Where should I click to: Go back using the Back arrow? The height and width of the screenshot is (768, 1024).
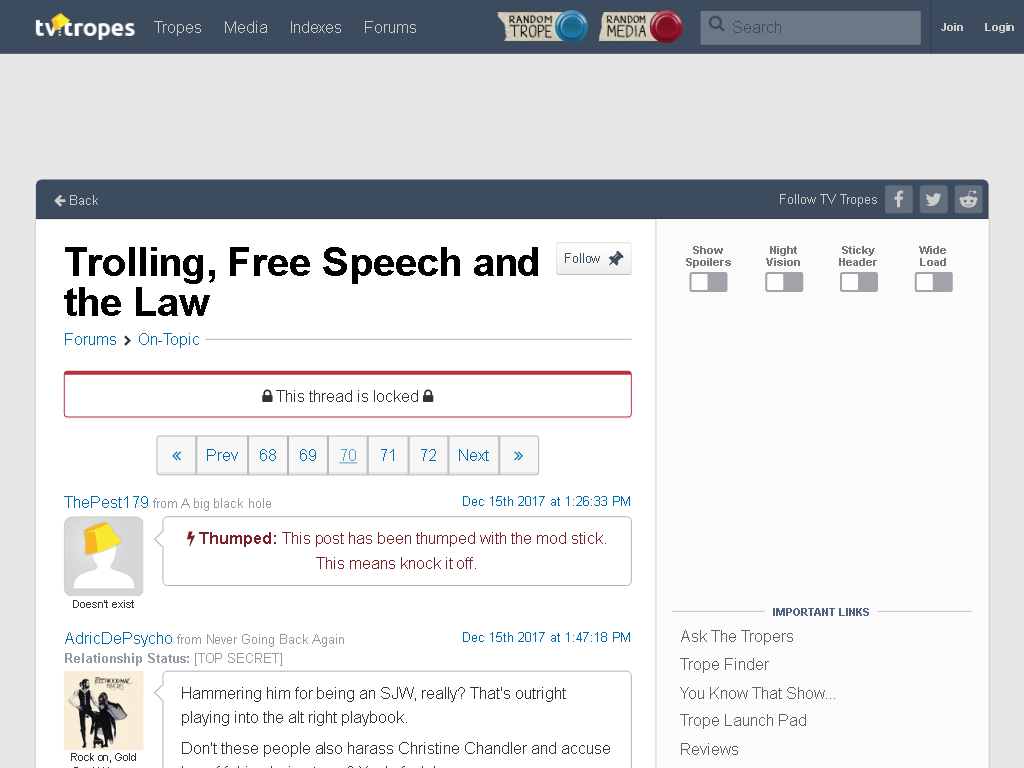[x=76, y=200]
